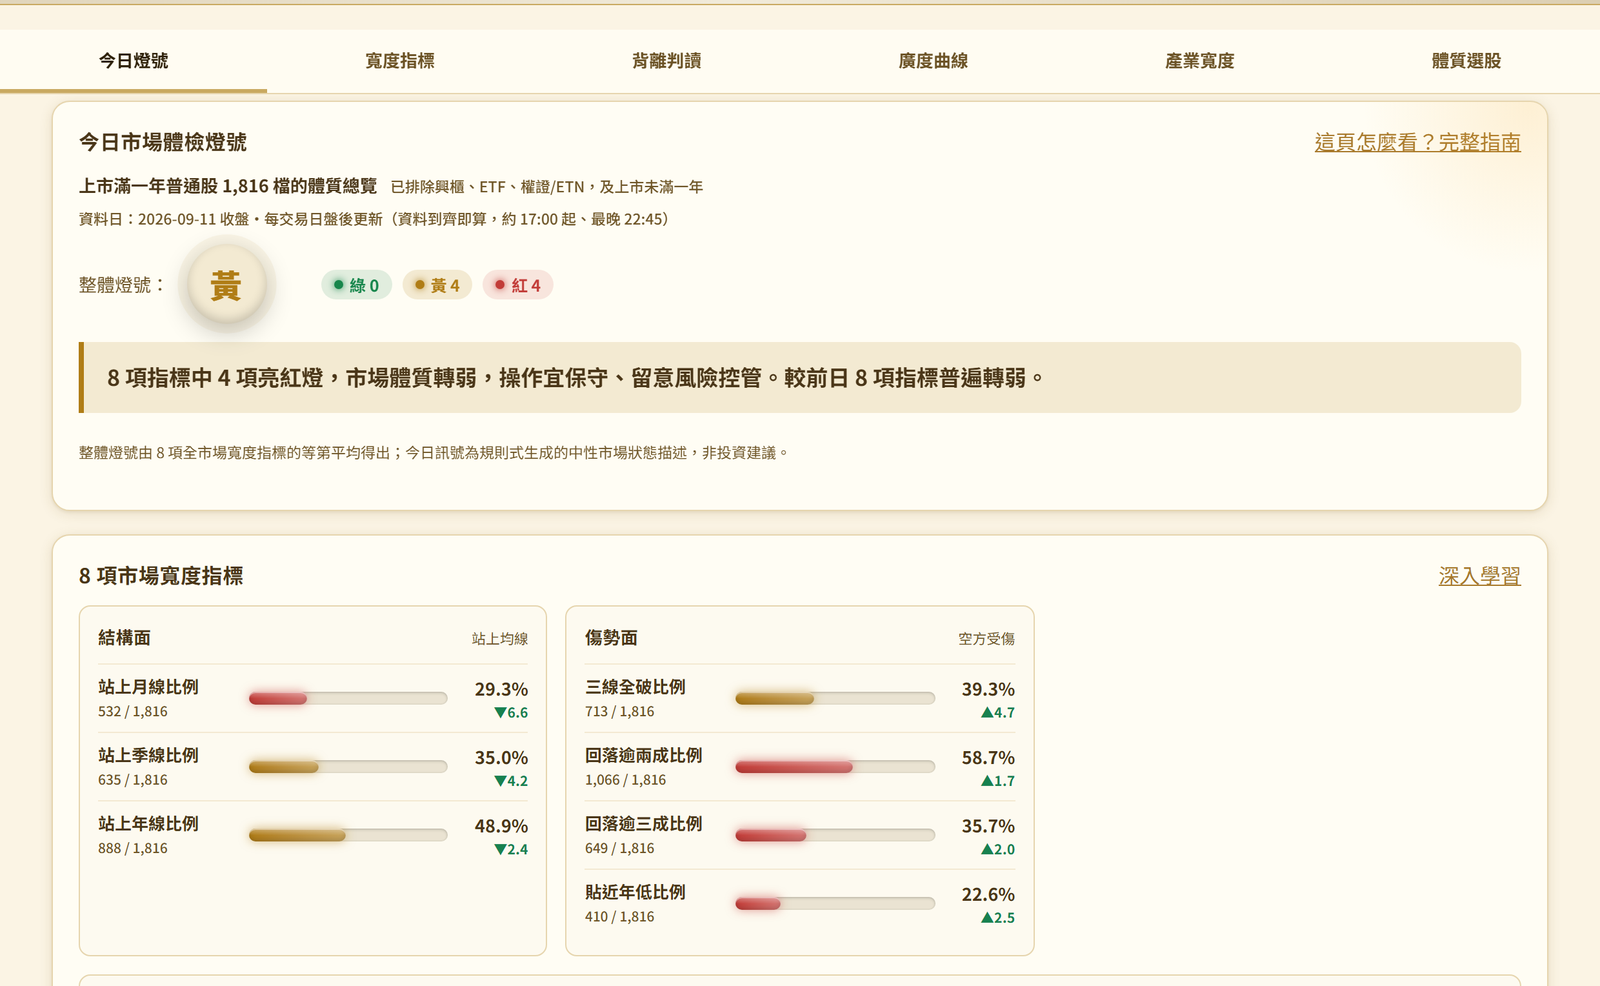This screenshot has height=986, width=1600.
Task: Click the round 黃 overall signal lamp
Action: click(x=227, y=285)
